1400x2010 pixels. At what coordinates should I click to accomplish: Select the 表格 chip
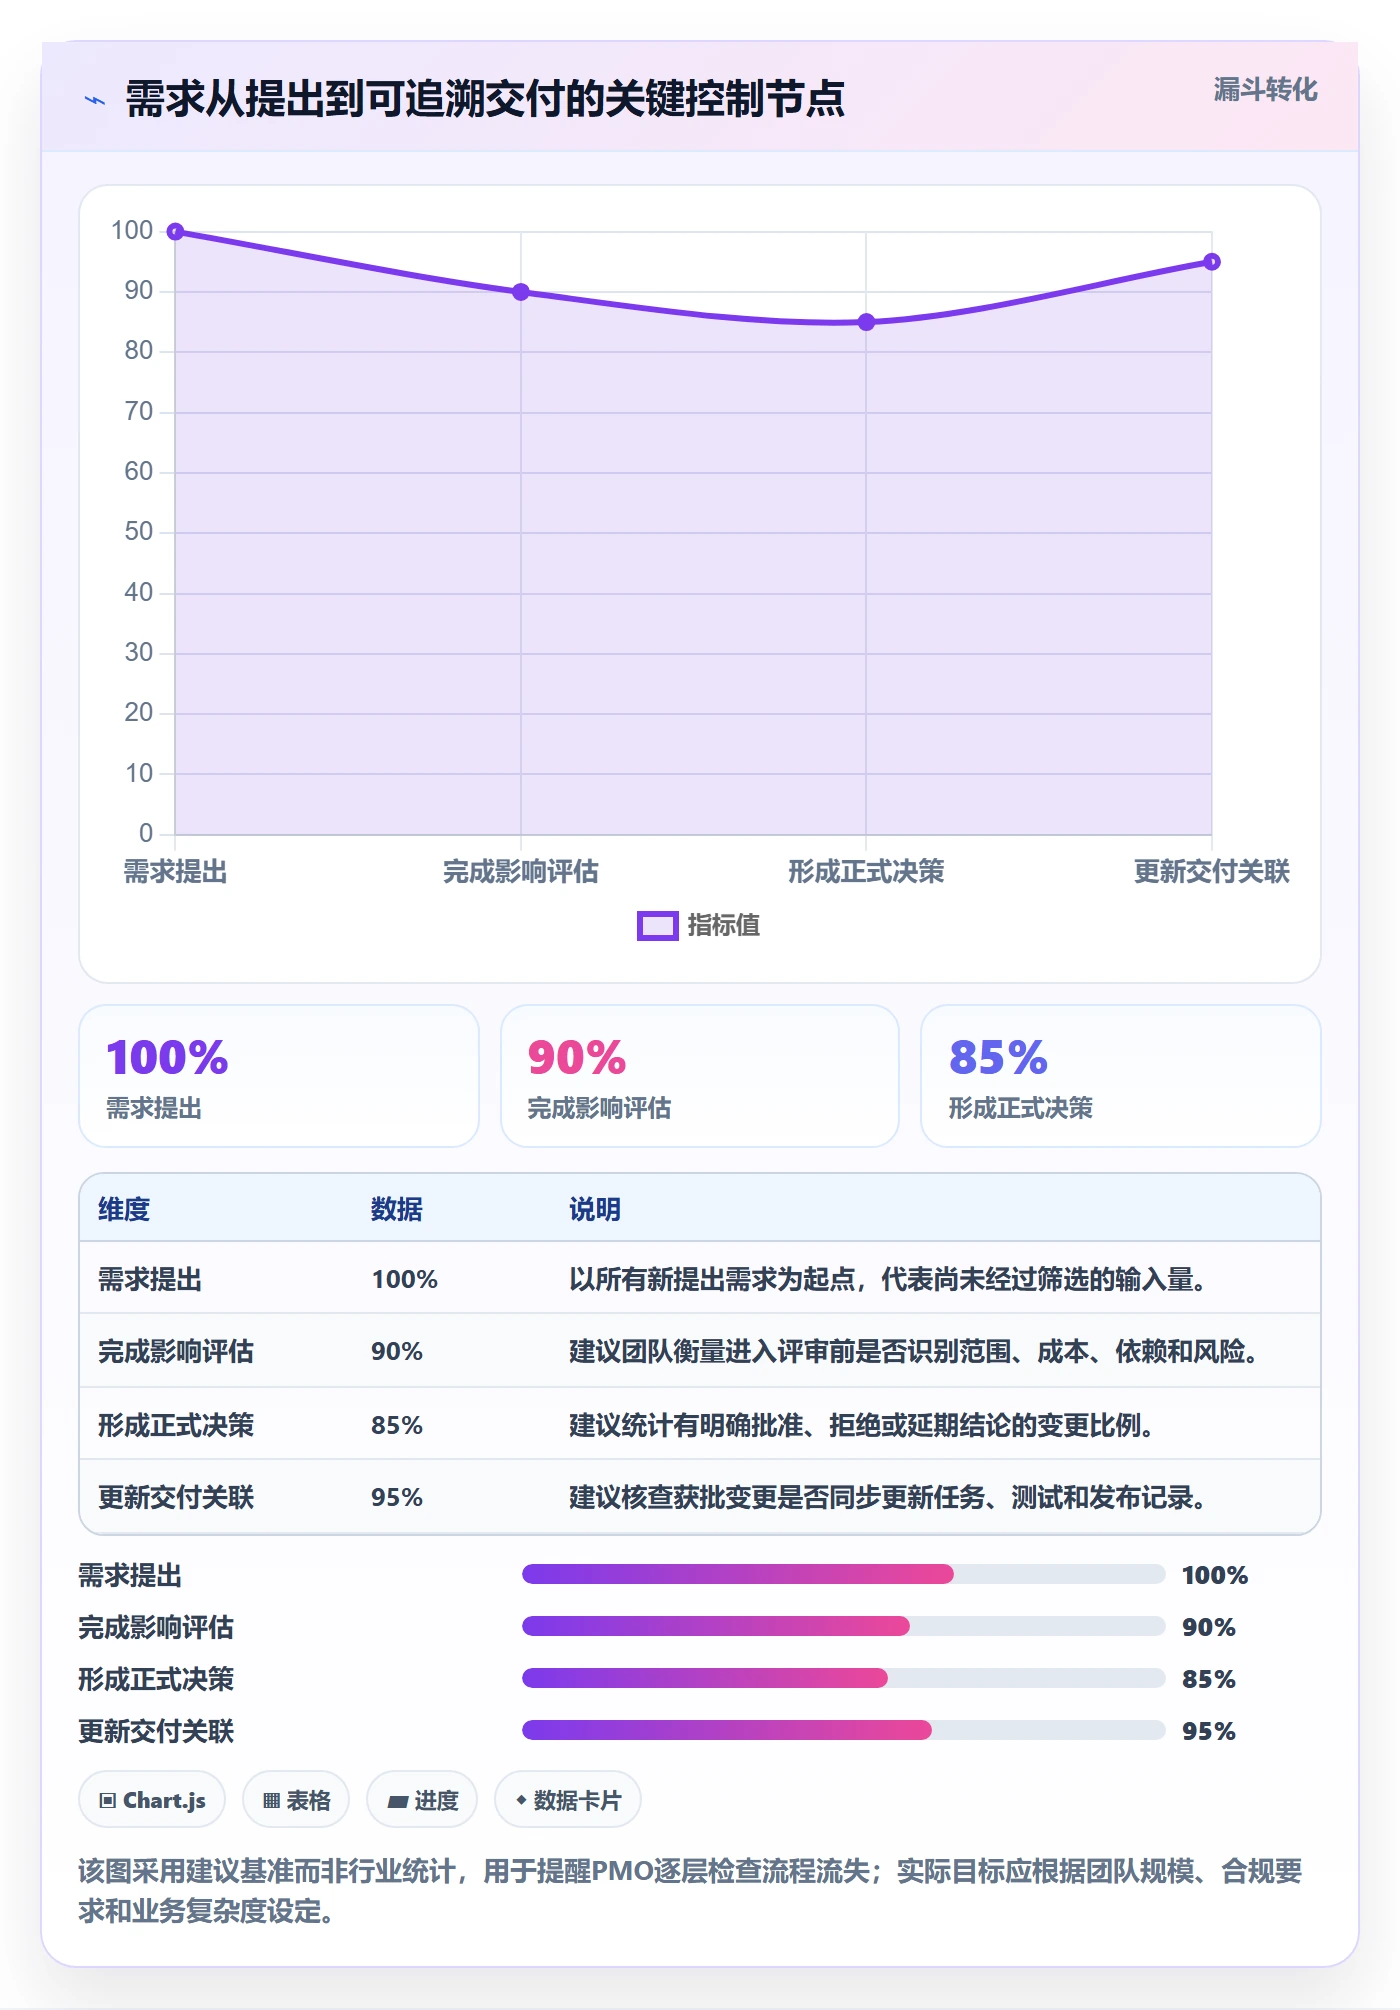coord(296,1800)
